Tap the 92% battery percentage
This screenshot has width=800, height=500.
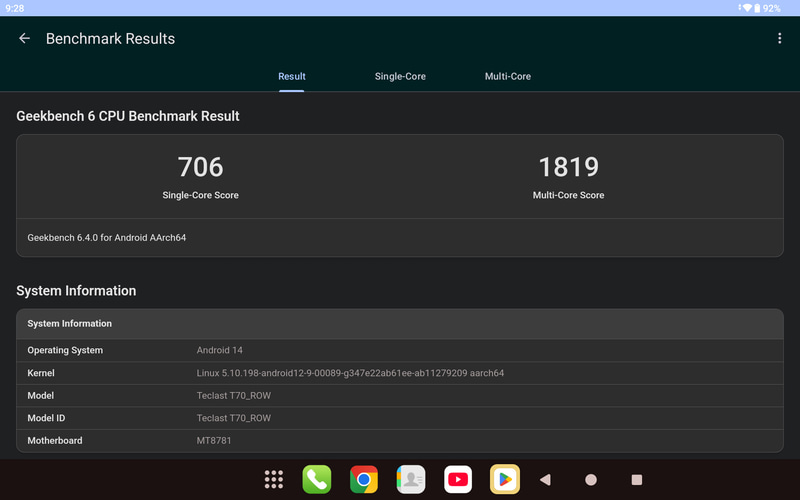tap(771, 8)
